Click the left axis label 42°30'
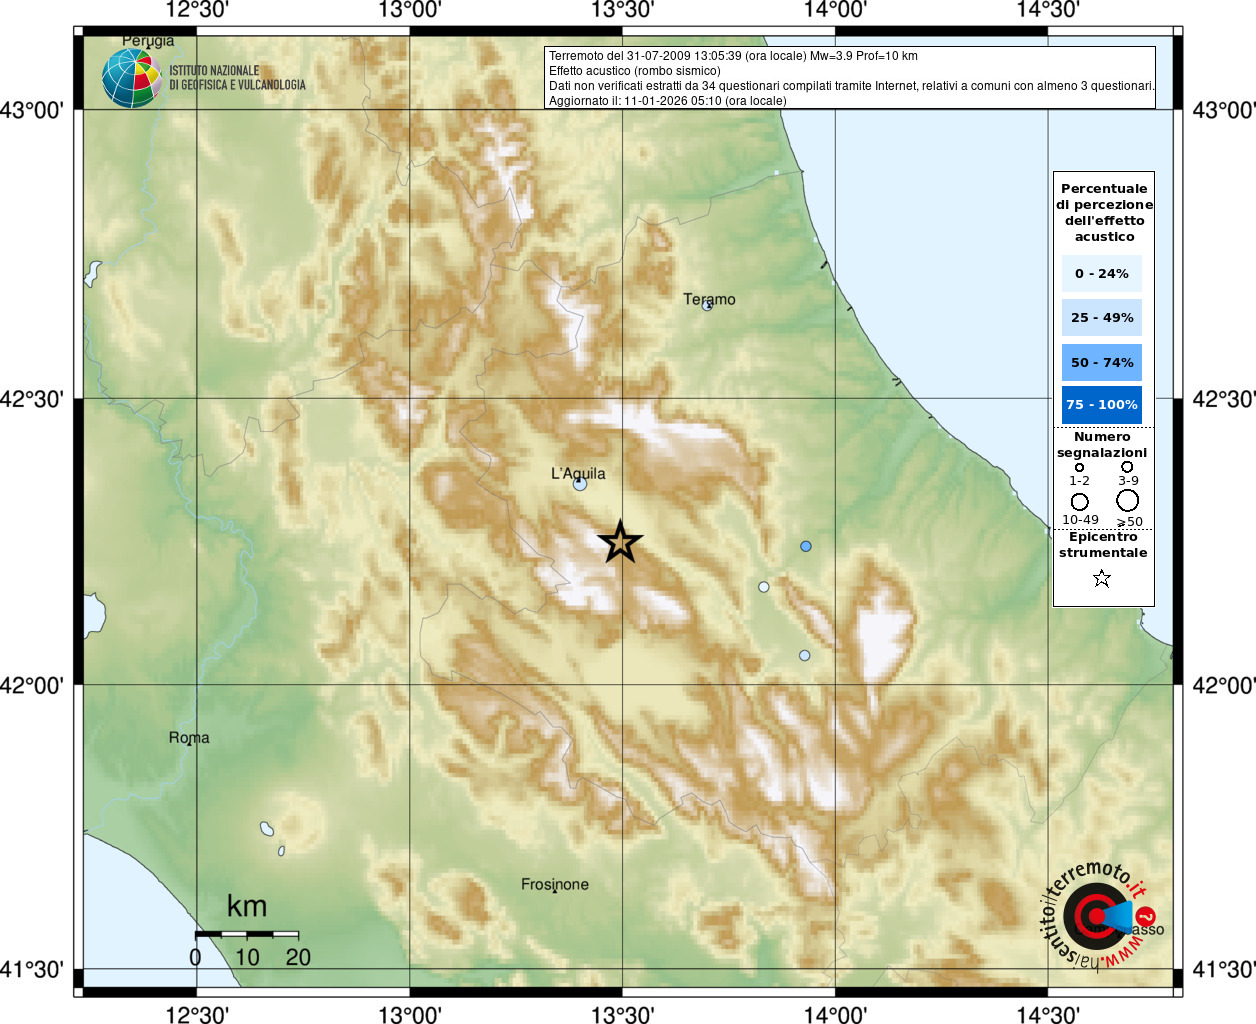 coord(32,399)
